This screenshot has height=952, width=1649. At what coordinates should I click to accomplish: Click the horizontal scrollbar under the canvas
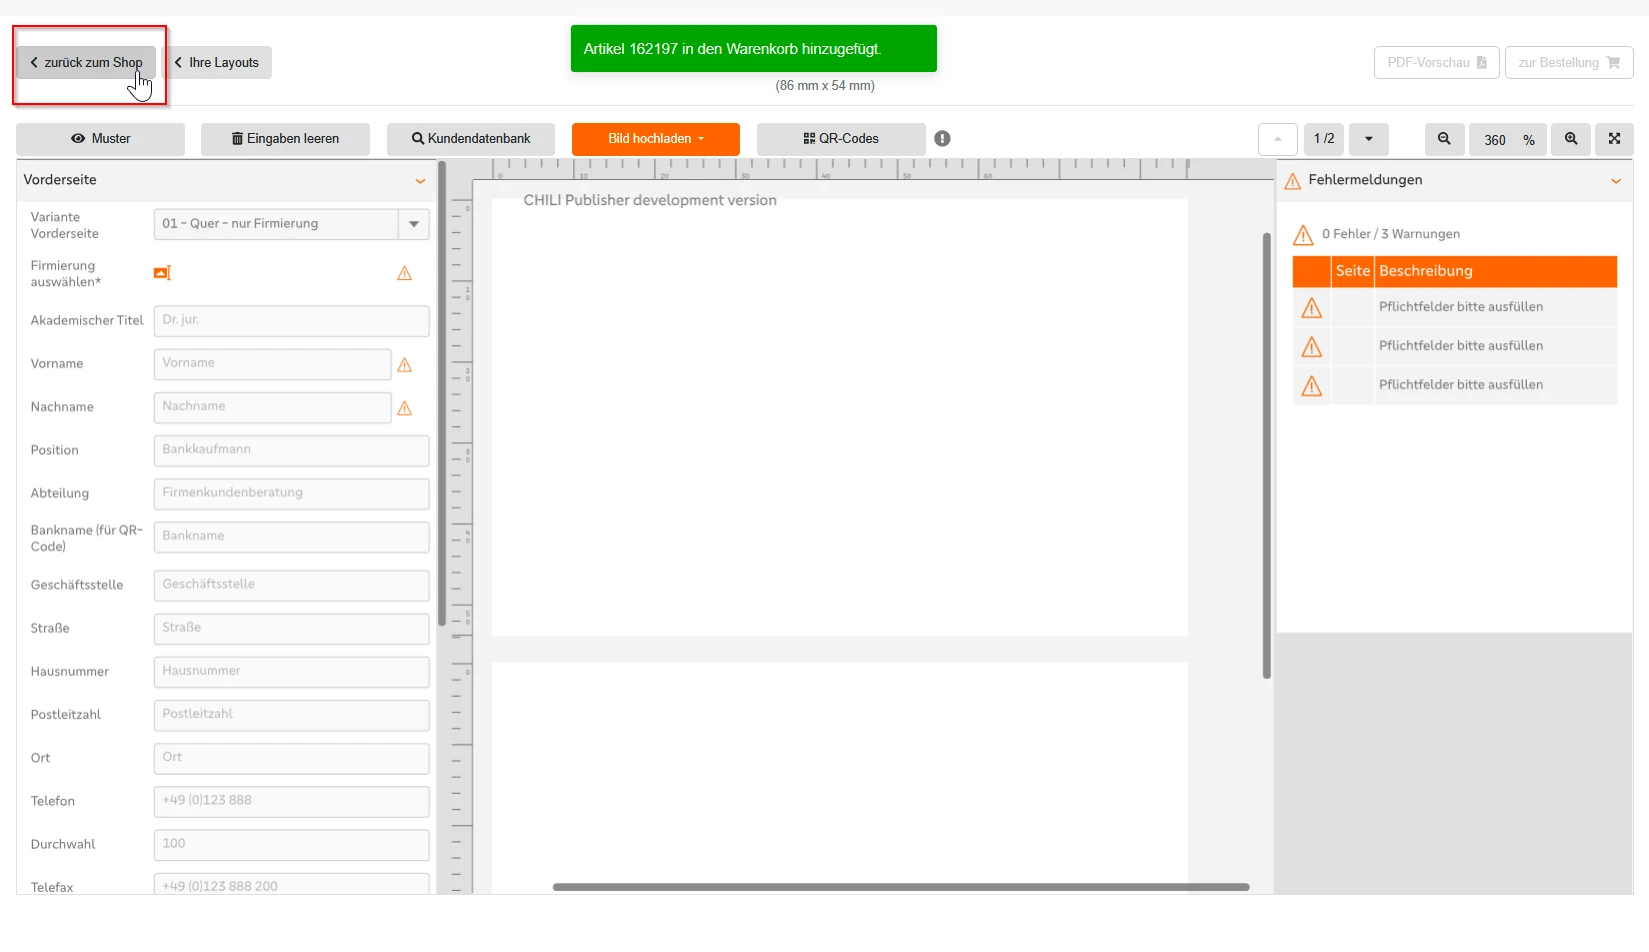[900, 887]
